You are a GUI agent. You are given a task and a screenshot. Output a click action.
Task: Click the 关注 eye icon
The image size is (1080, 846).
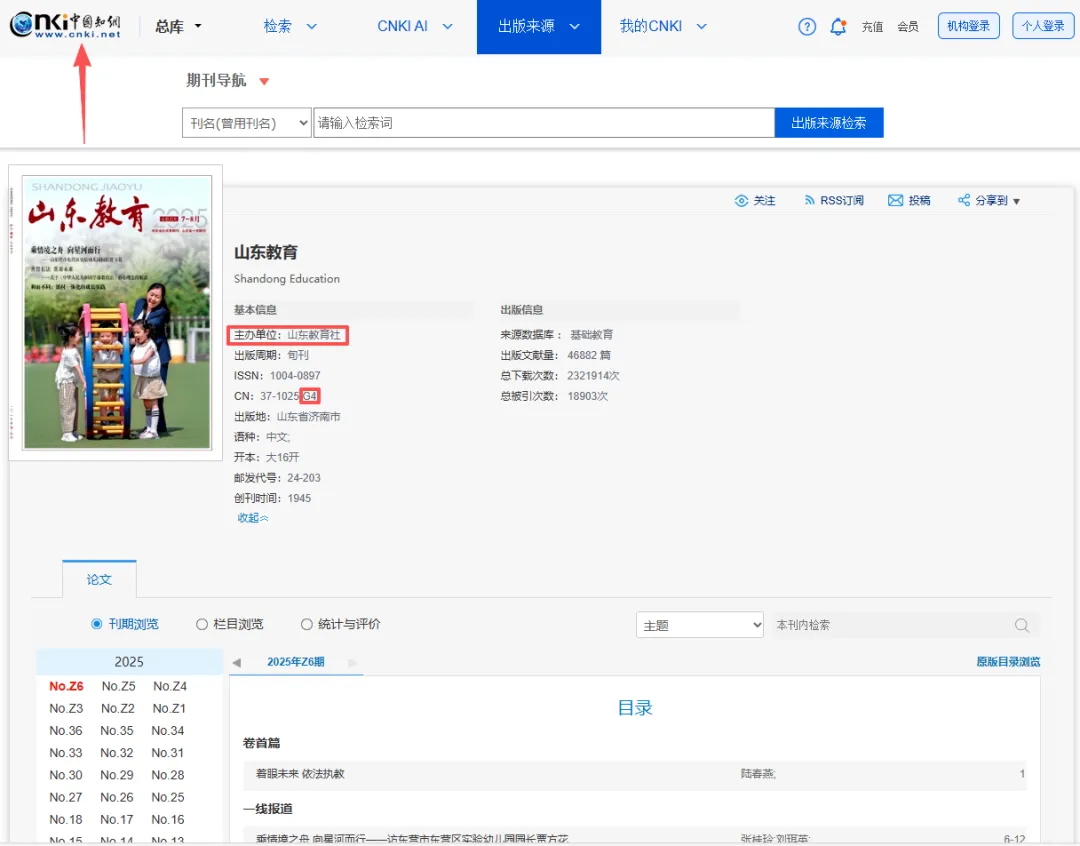[741, 200]
